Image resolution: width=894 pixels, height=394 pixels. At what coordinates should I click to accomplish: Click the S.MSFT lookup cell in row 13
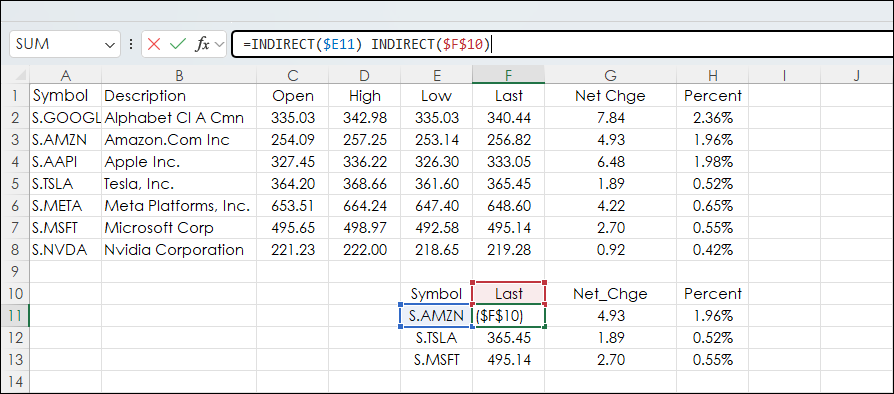(x=436, y=360)
